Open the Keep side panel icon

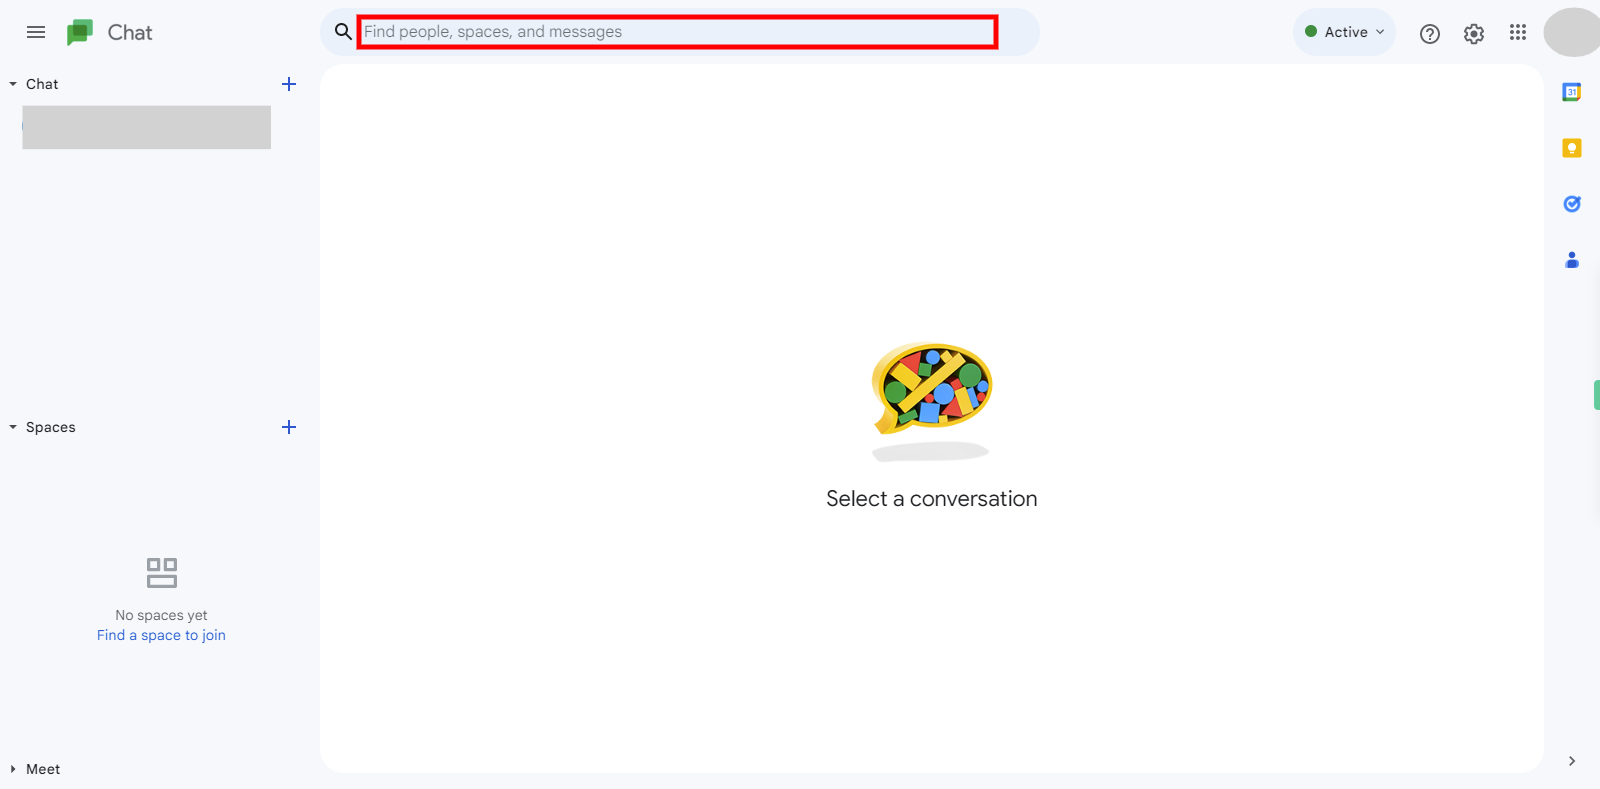pos(1572,148)
